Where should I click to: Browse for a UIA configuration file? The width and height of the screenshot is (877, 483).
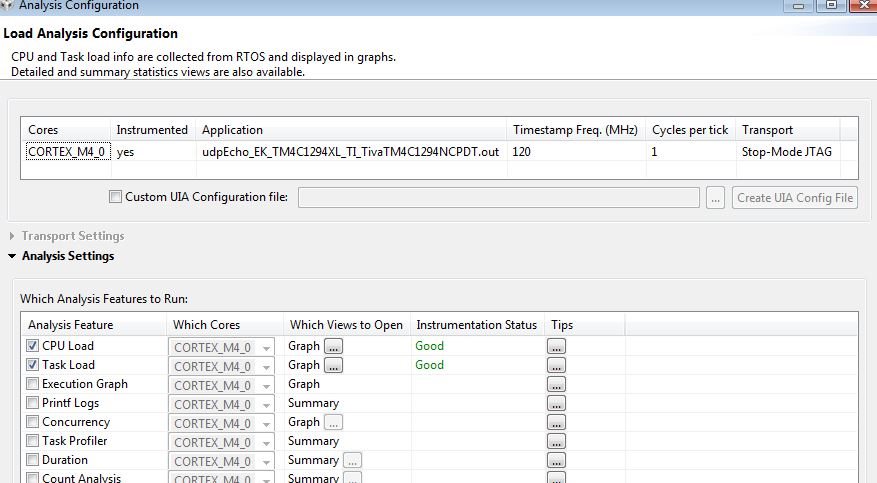pyautogui.click(x=715, y=197)
